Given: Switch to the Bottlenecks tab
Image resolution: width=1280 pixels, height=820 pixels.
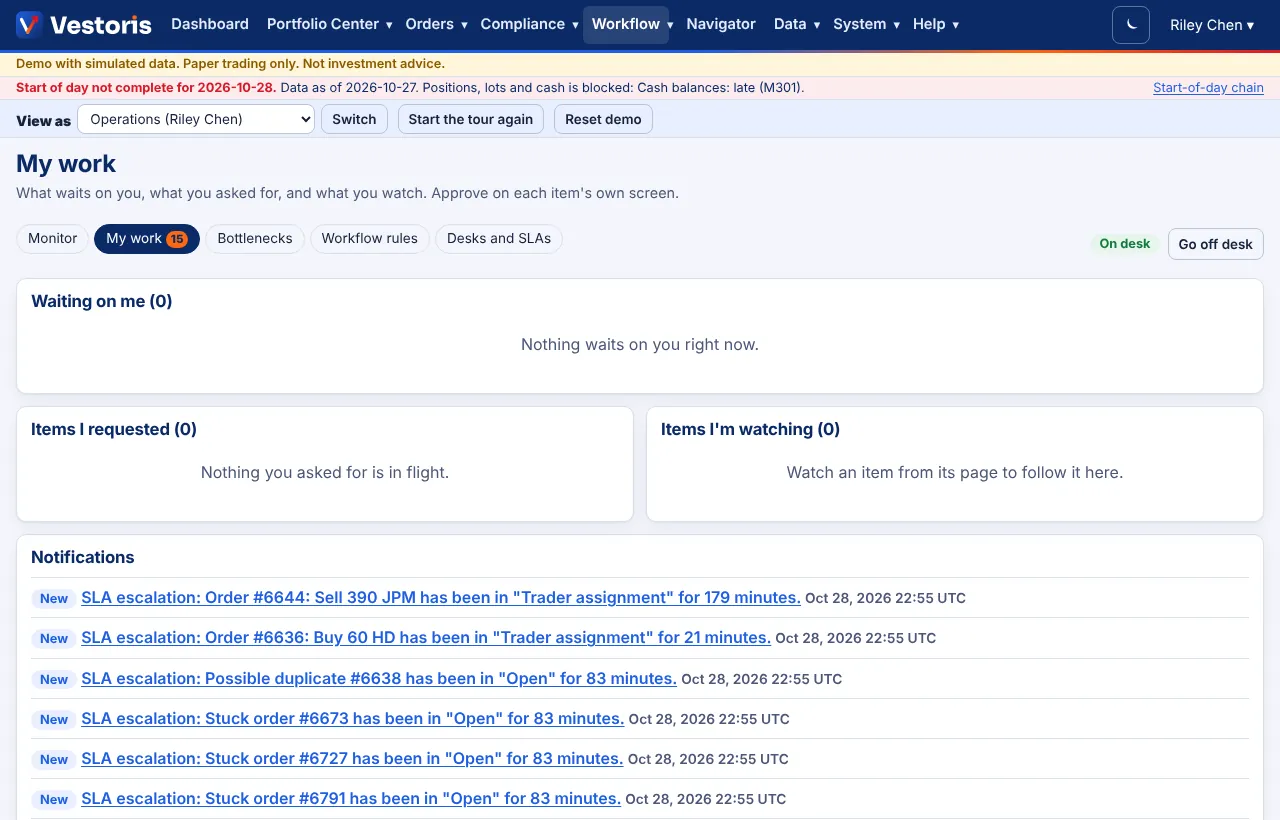Looking at the screenshot, I should (x=255, y=238).
